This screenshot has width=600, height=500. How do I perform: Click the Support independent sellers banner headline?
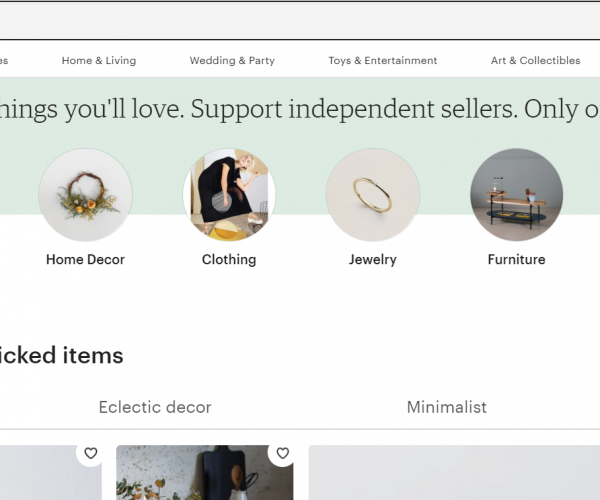pyautogui.click(x=300, y=109)
